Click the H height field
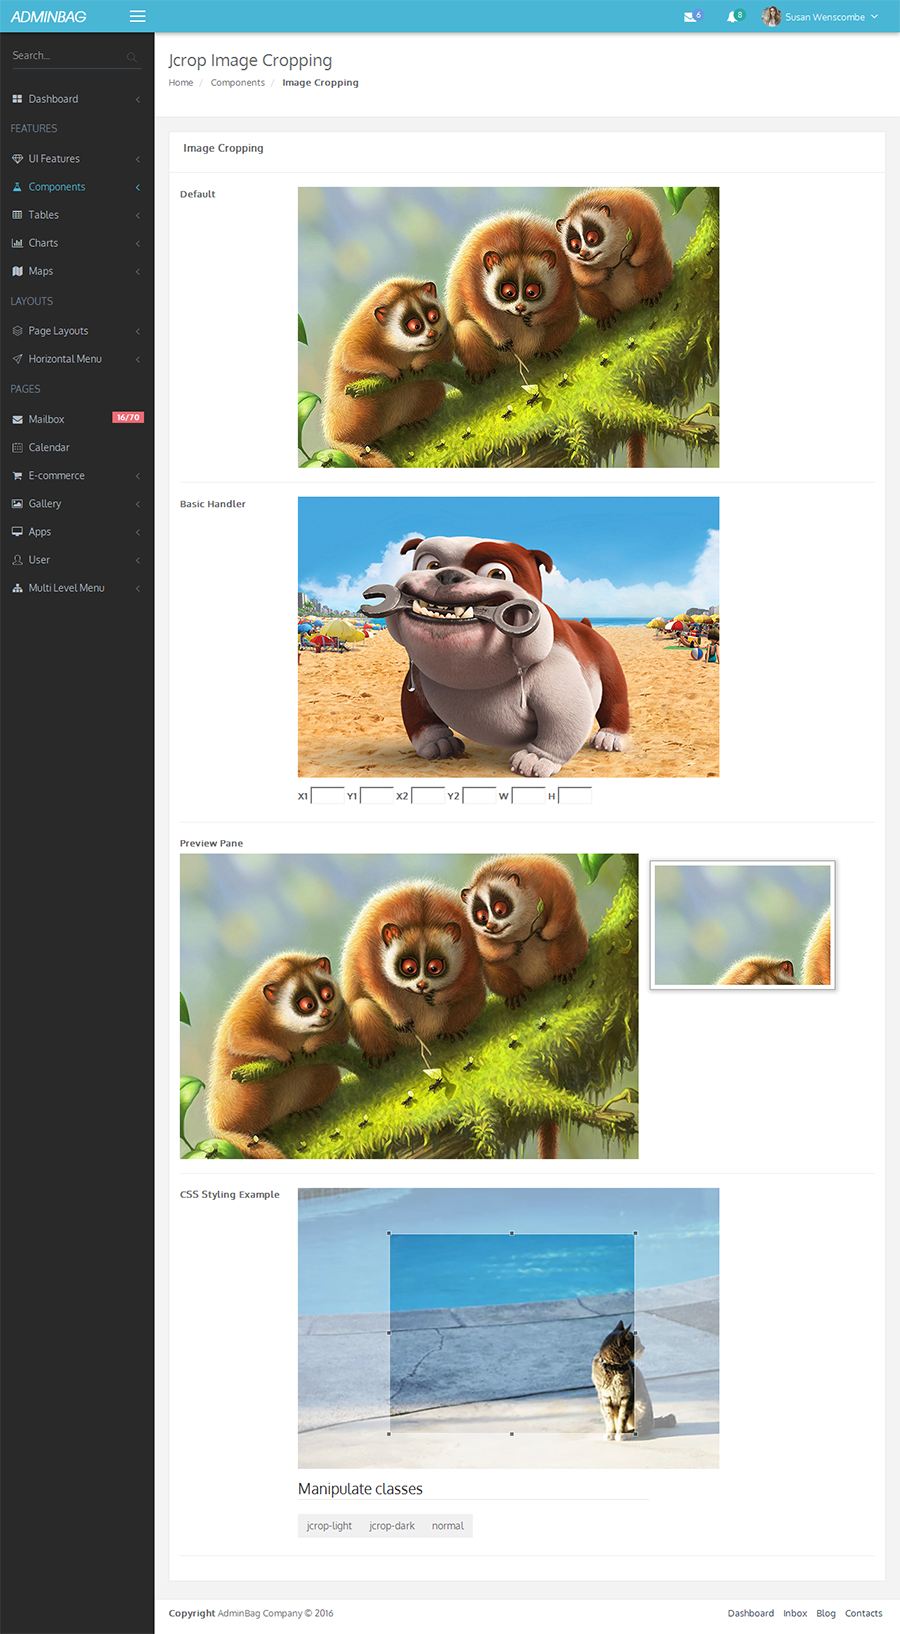The image size is (900, 1634). click(575, 796)
